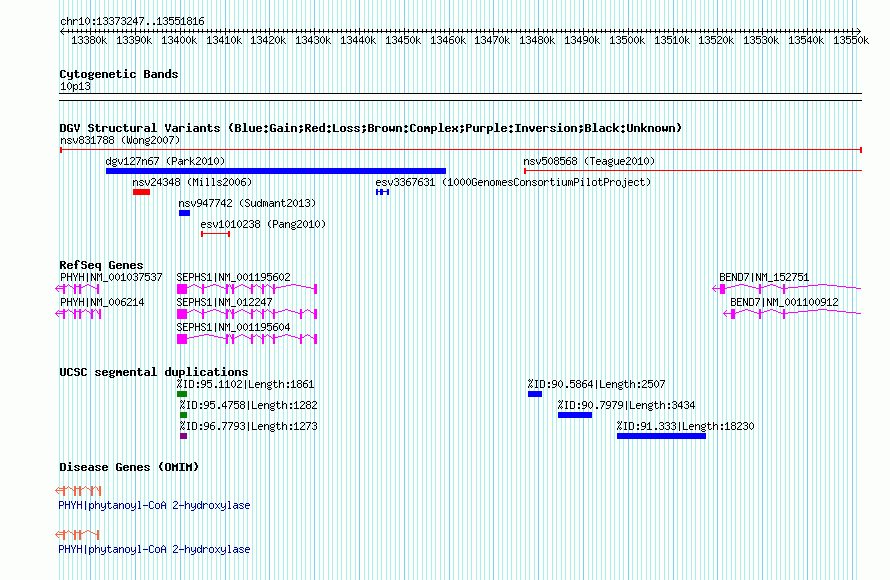Image resolution: width=890 pixels, height=580 pixels.
Task: Click the second orange PHYH OMIM gene glyph
Action: click(78, 535)
